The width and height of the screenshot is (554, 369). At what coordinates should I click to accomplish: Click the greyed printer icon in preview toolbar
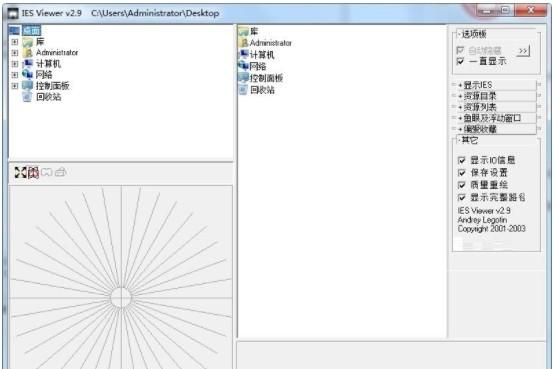(61, 172)
